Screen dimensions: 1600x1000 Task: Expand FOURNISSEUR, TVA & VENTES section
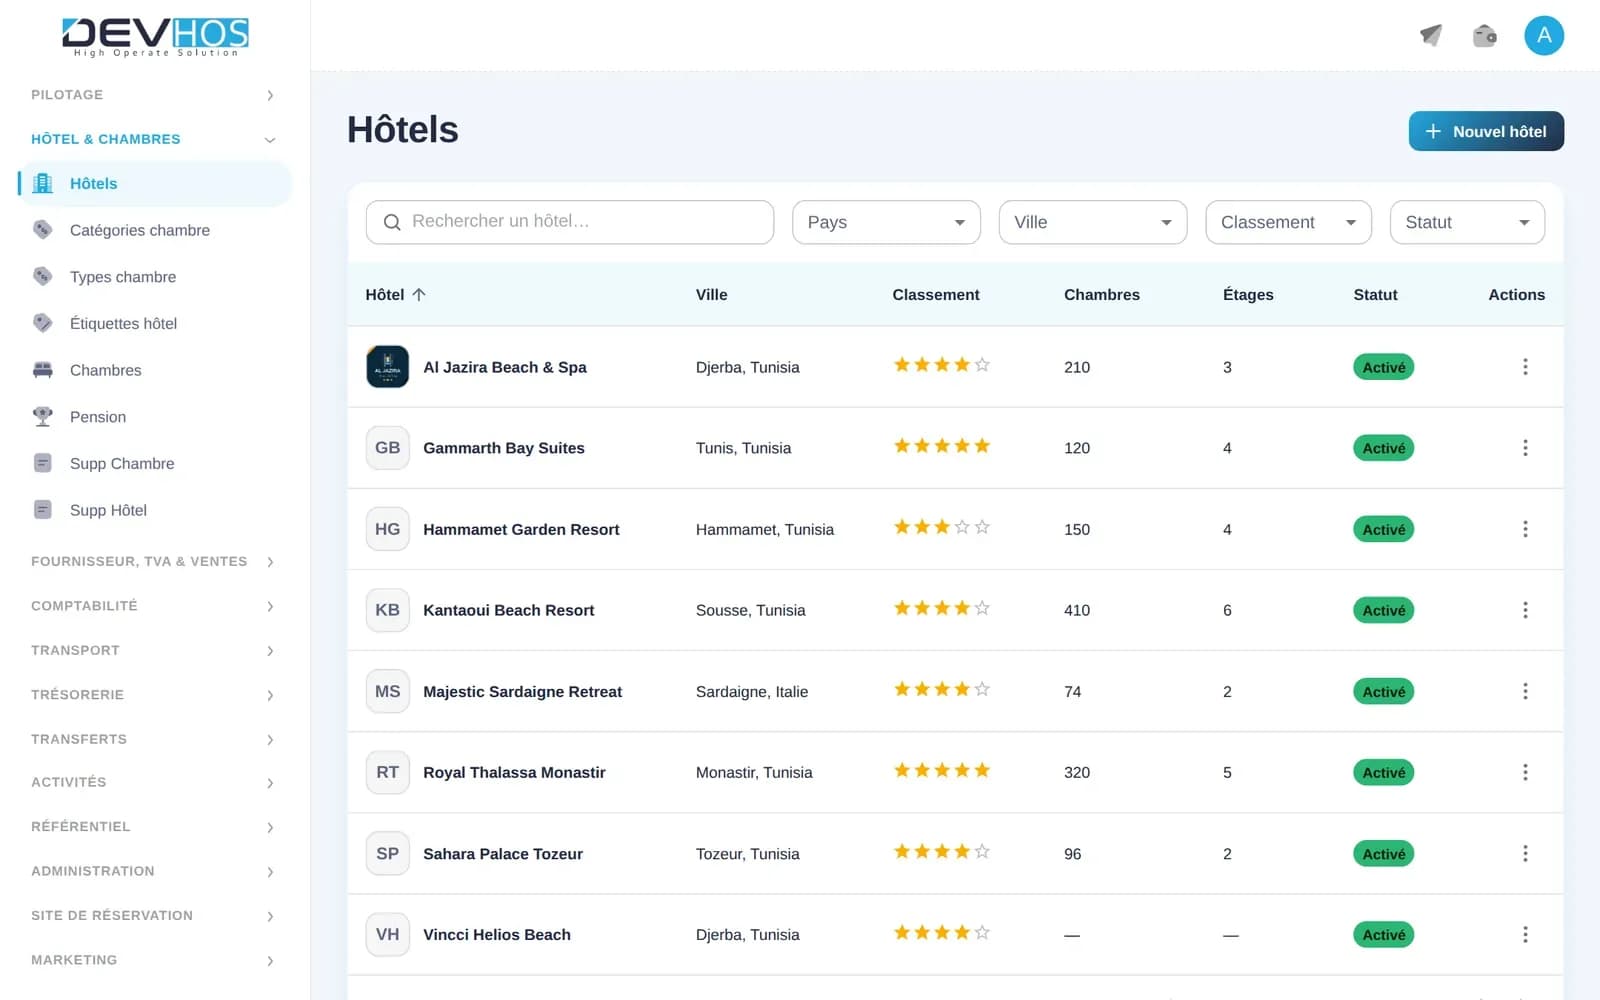pos(153,562)
